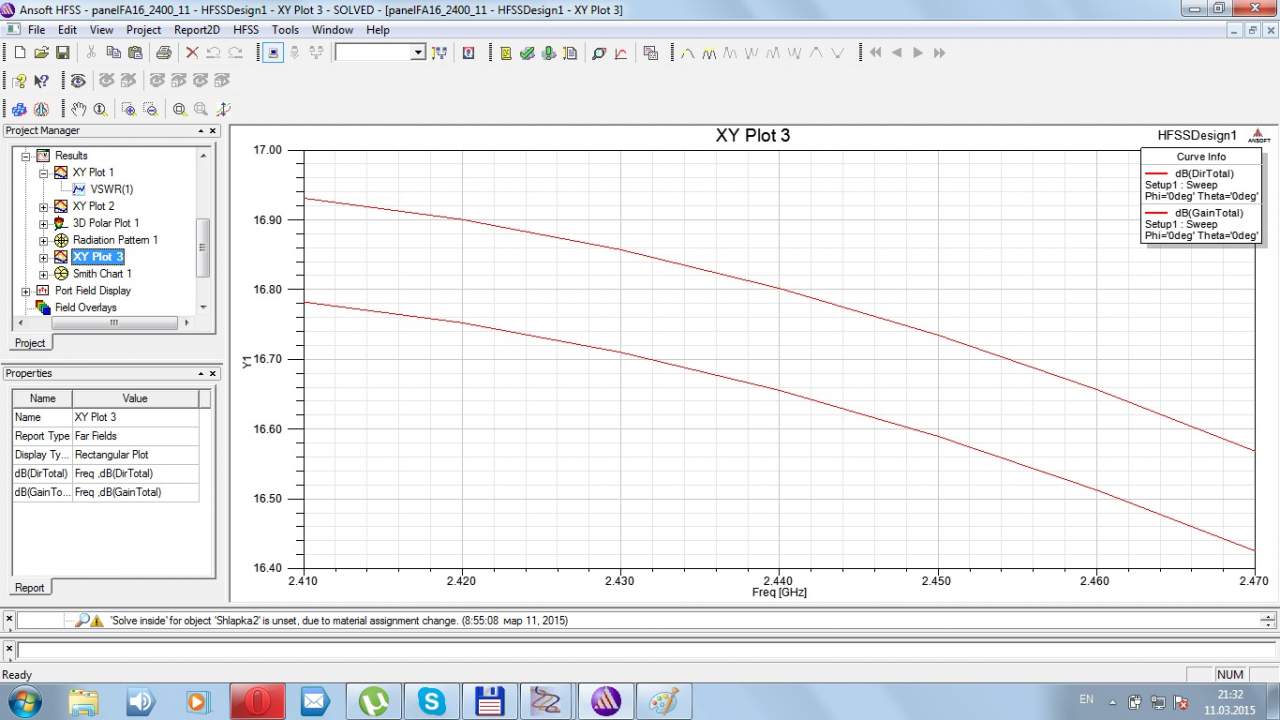Expand the XY Plot 3 node
The width and height of the screenshot is (1280, 720).
click(44, 258)
